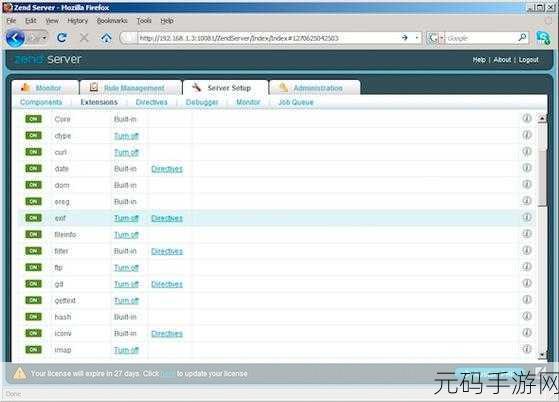Open the Job Queue sub-tab
The height and width of the screenshot is (402, 559).
(296, 102)
